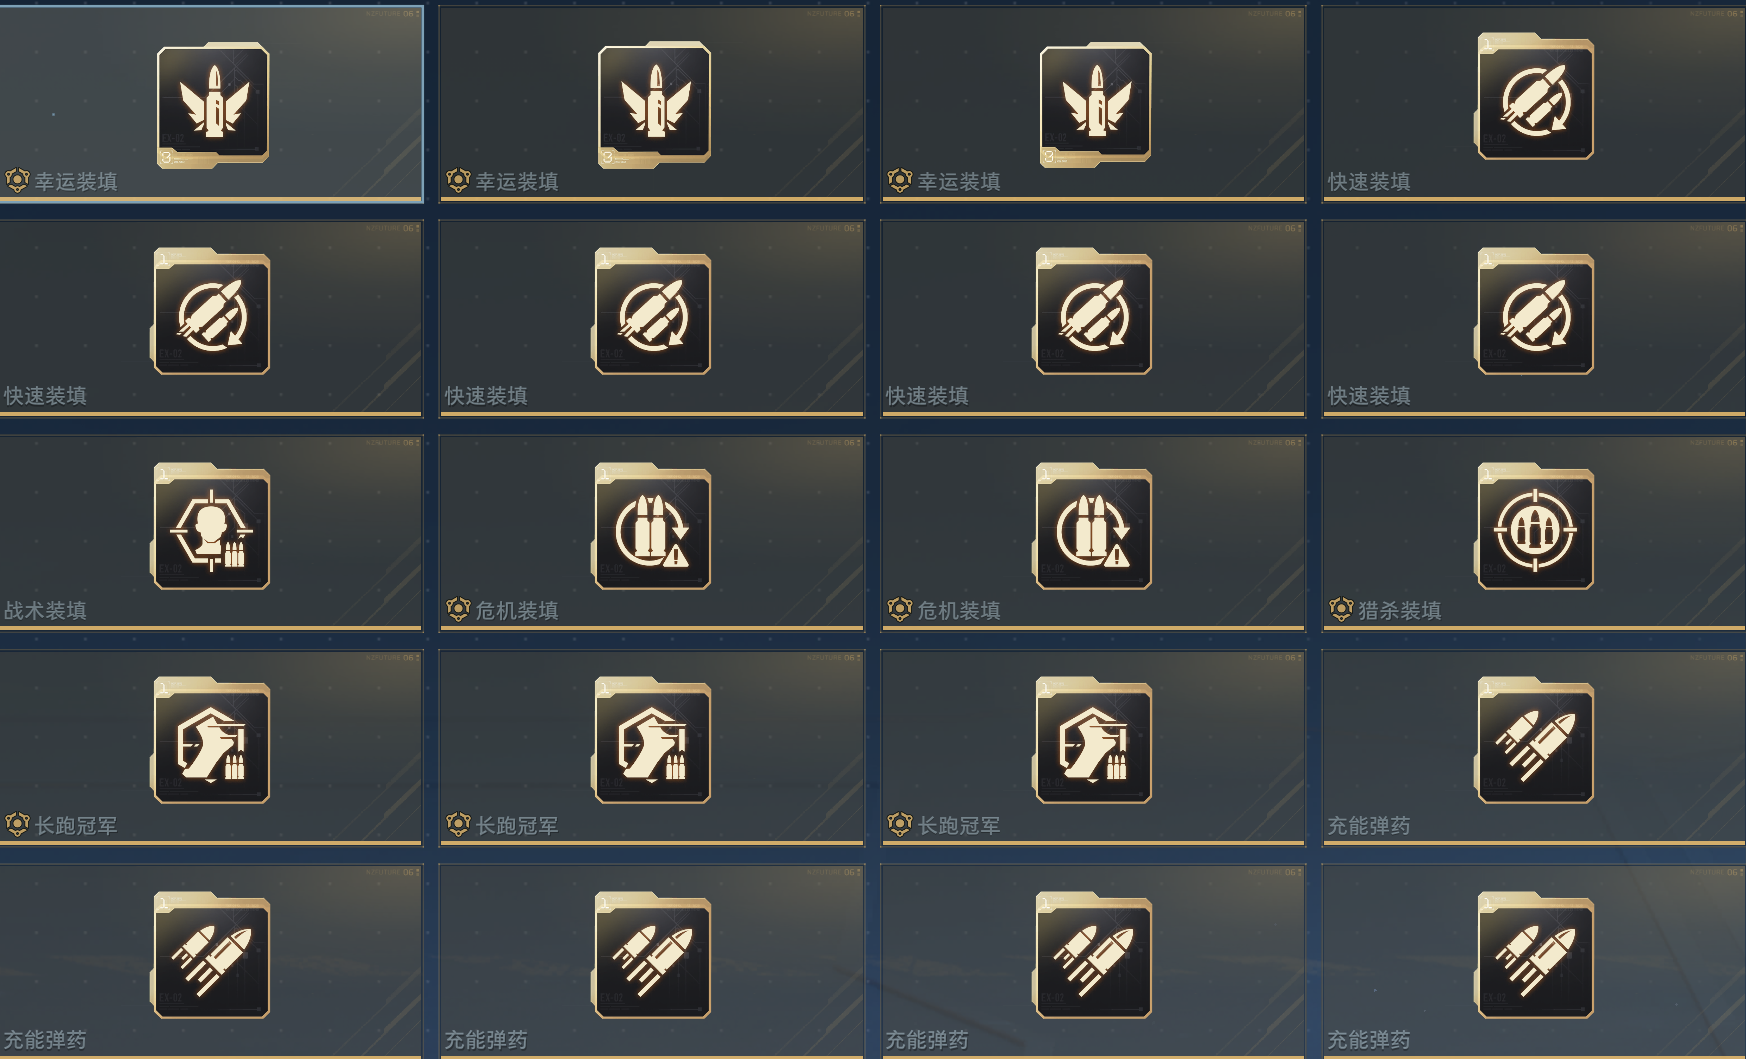Select 长跑冠军 card adjacent to 充能弹药
The height and width of the screenshot is (1059, 1746).
pos(1093,748)
